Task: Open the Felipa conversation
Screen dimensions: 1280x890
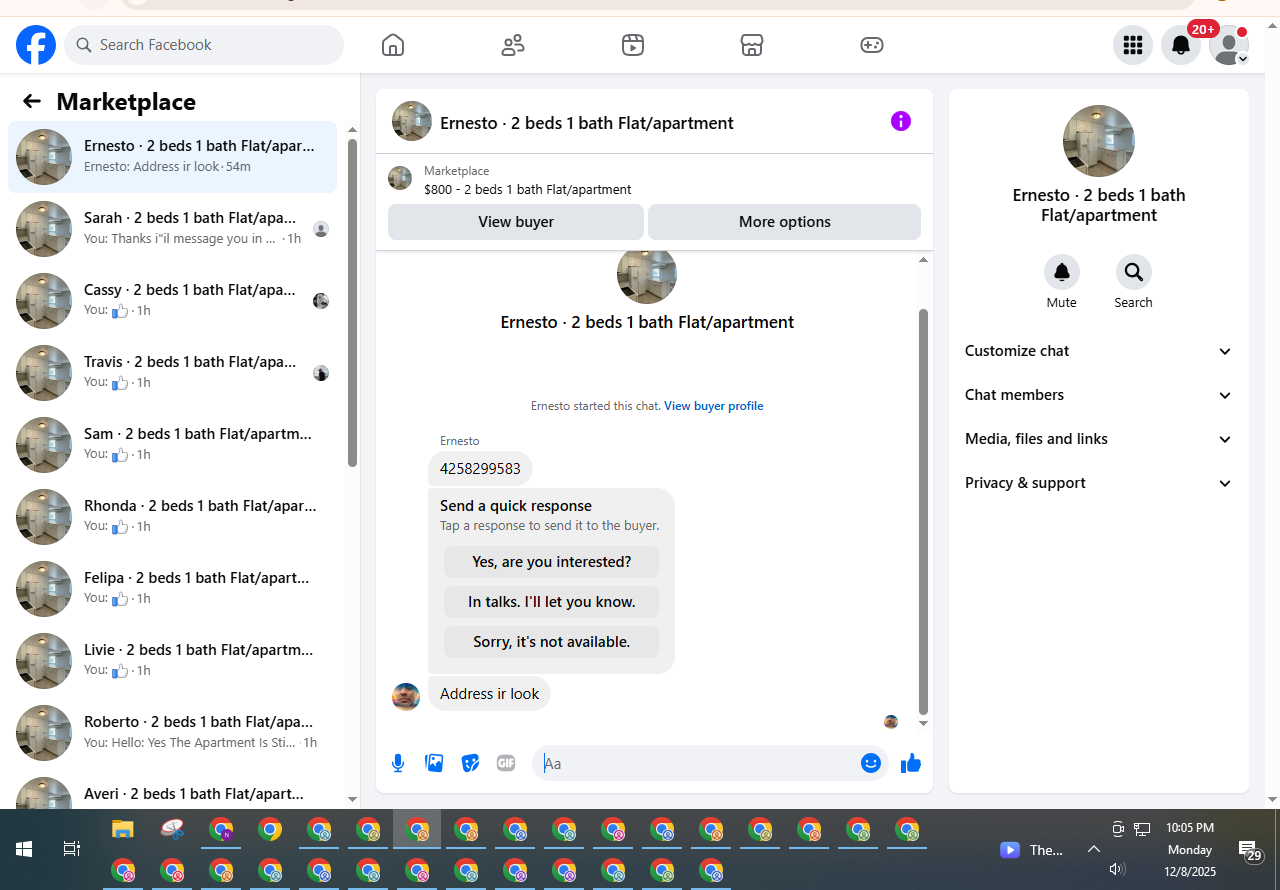Action: (x=172, y=589)
